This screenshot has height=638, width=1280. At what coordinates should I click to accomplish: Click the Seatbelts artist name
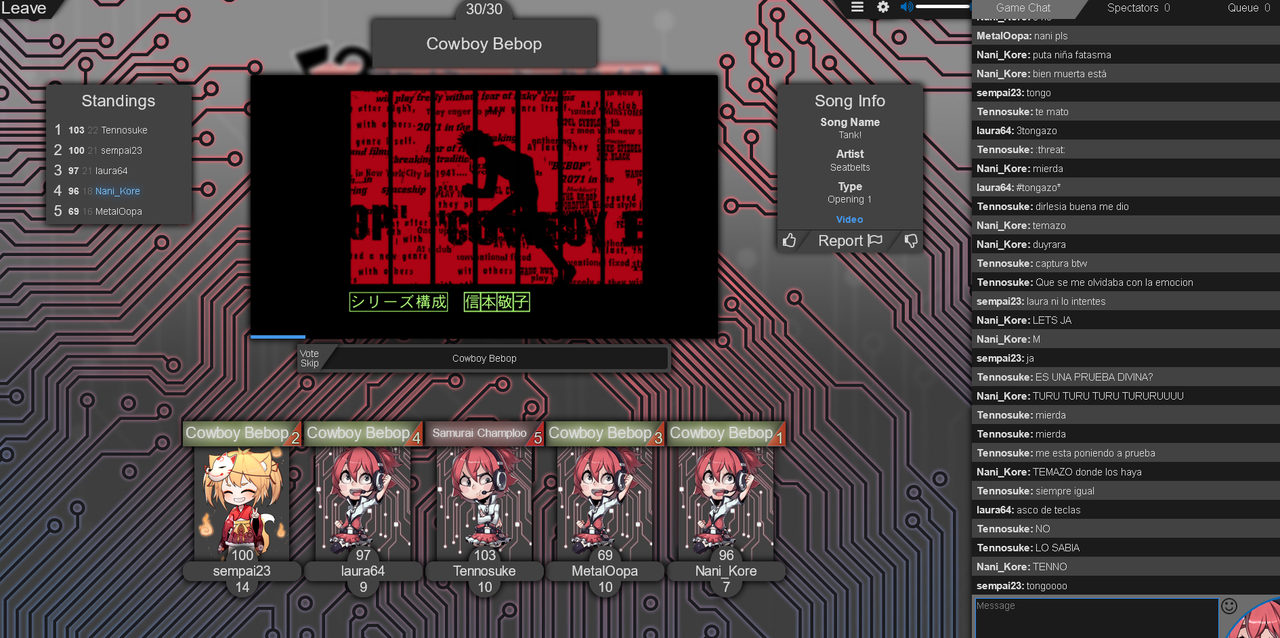coord(850,167)
